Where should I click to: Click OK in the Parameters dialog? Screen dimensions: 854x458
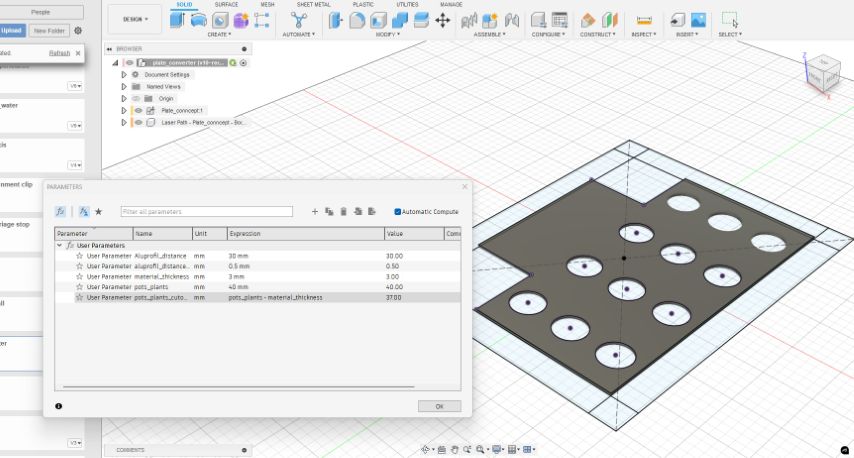coord(440,406)
